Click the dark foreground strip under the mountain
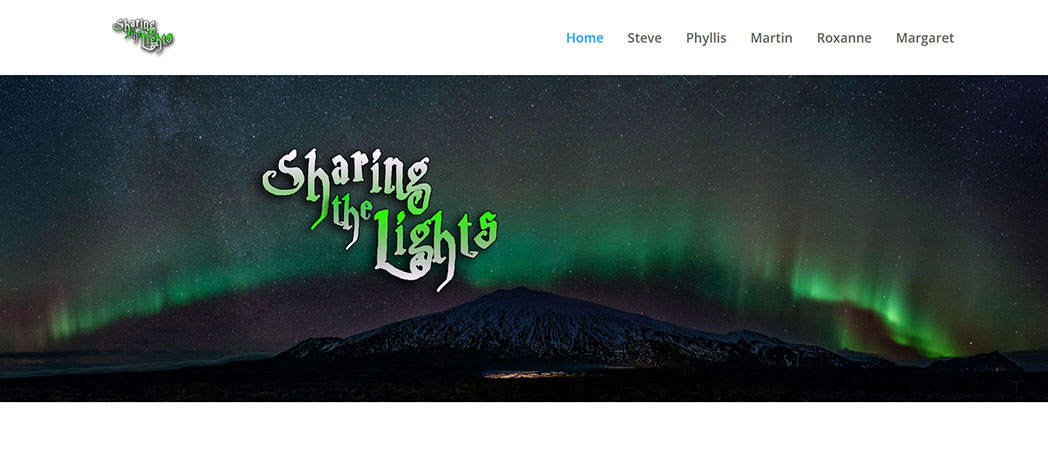This screenshot has width=1048, height=457. (x=524, y=390)
